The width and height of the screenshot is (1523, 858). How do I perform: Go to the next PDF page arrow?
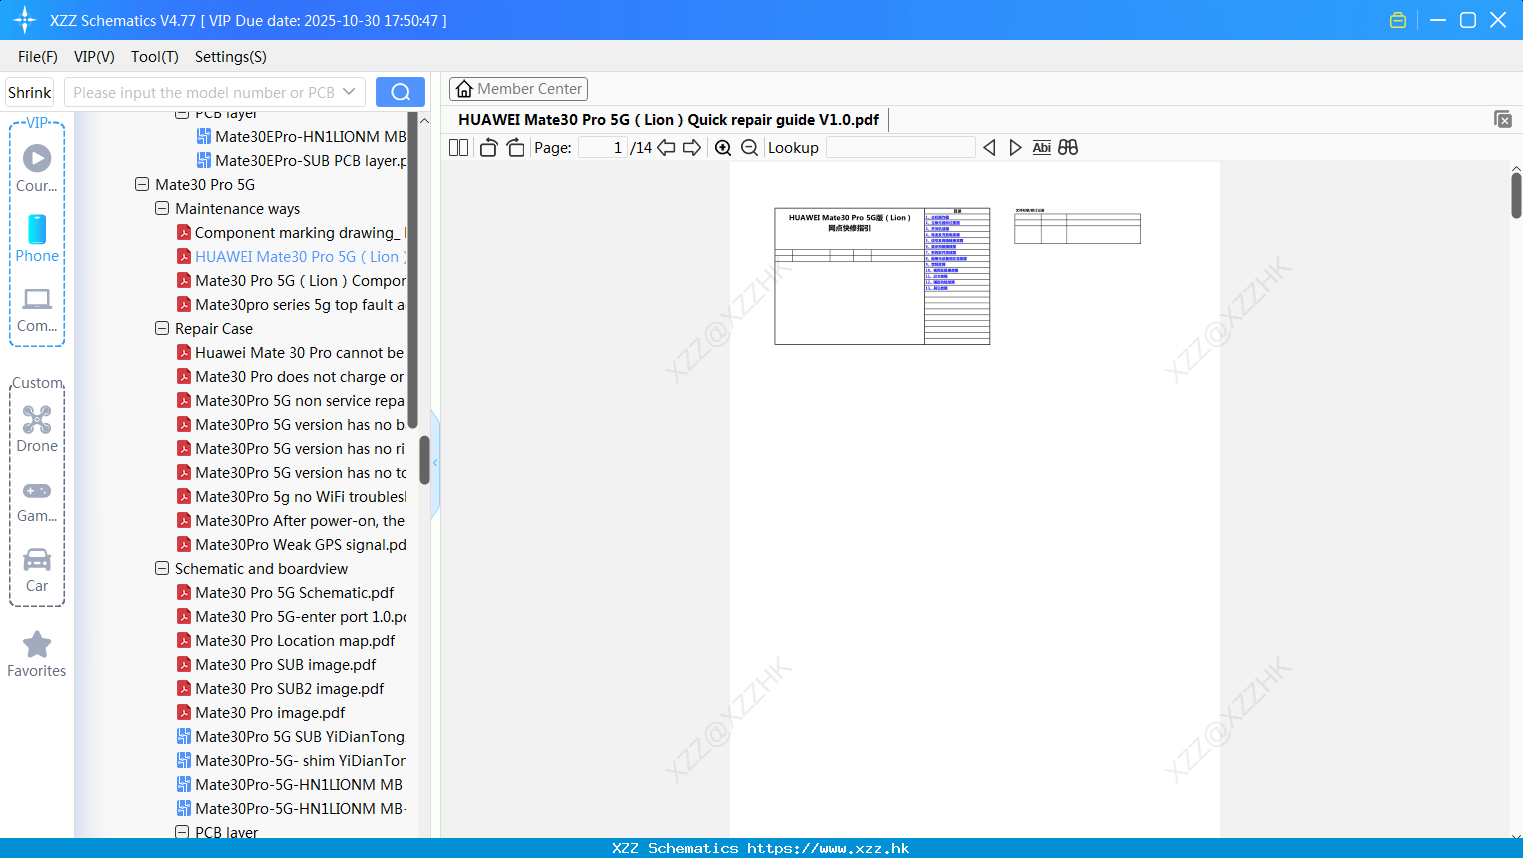click(692, 148)
